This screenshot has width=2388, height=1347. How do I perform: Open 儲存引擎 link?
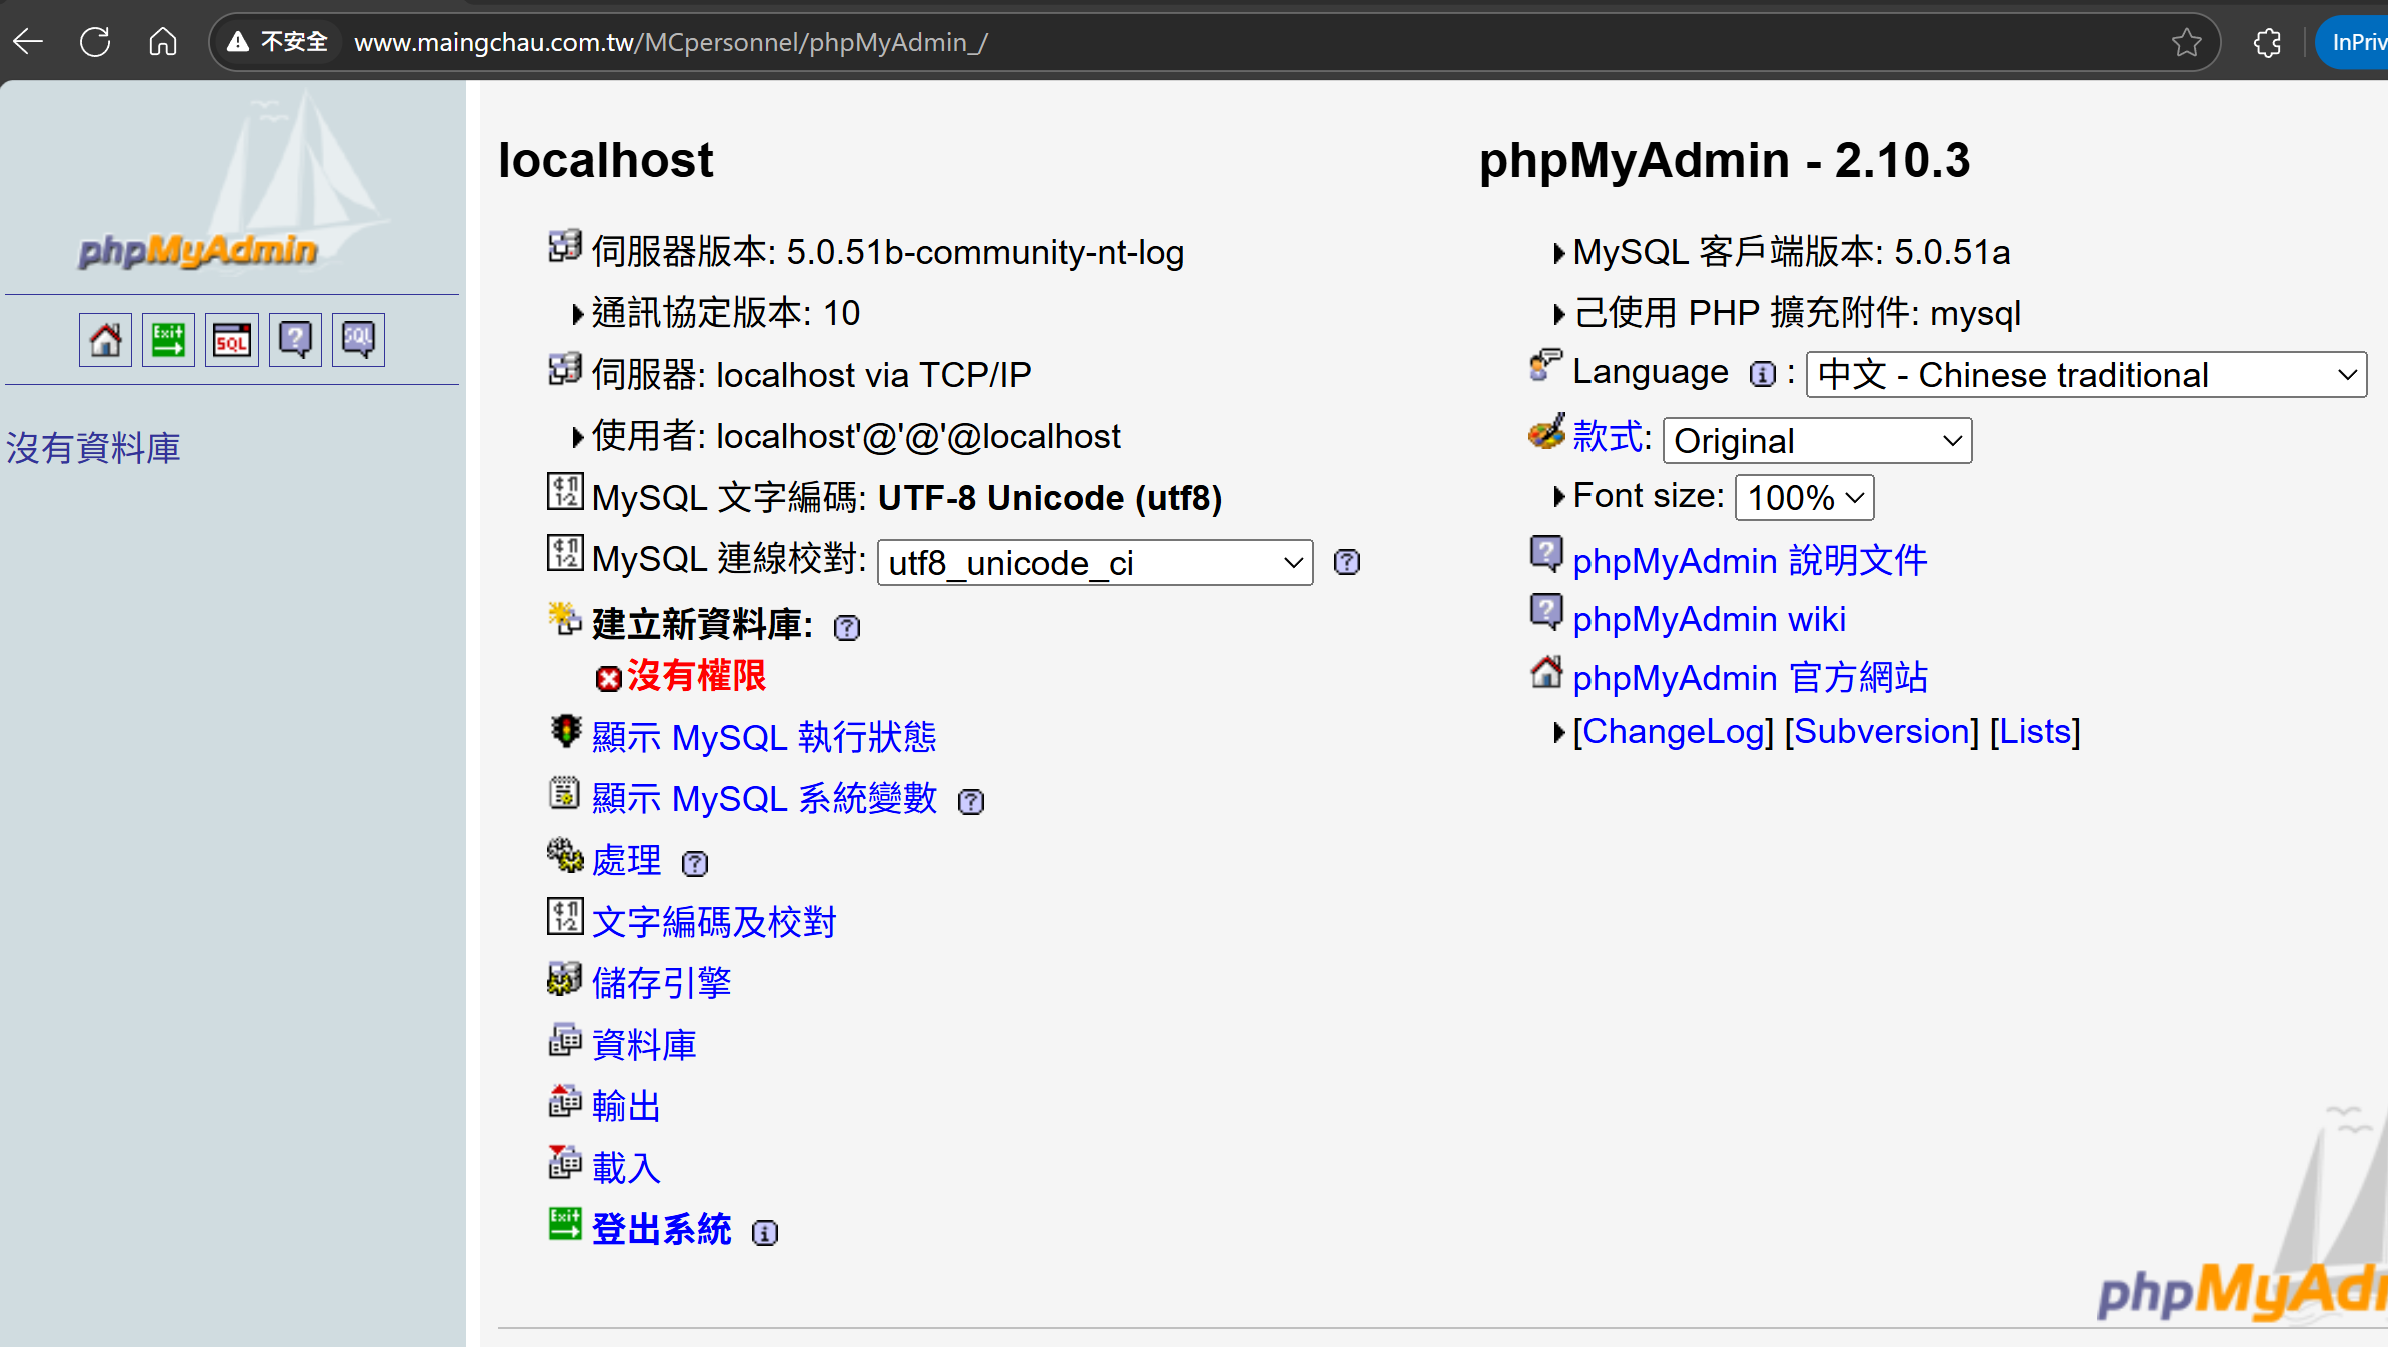point(662,984)
